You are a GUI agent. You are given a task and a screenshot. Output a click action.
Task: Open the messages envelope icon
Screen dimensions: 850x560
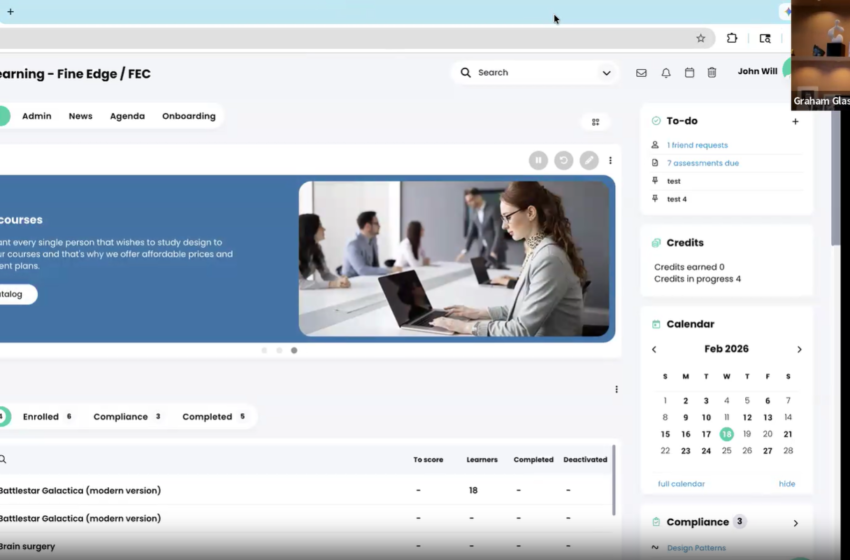coord(641,73)
